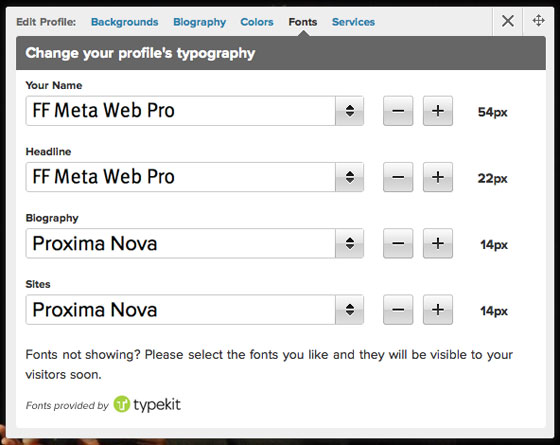Close the Edit Profile panel
This screenshot has width=560, height=445.
pyautogui.click(x=508, y=21)
